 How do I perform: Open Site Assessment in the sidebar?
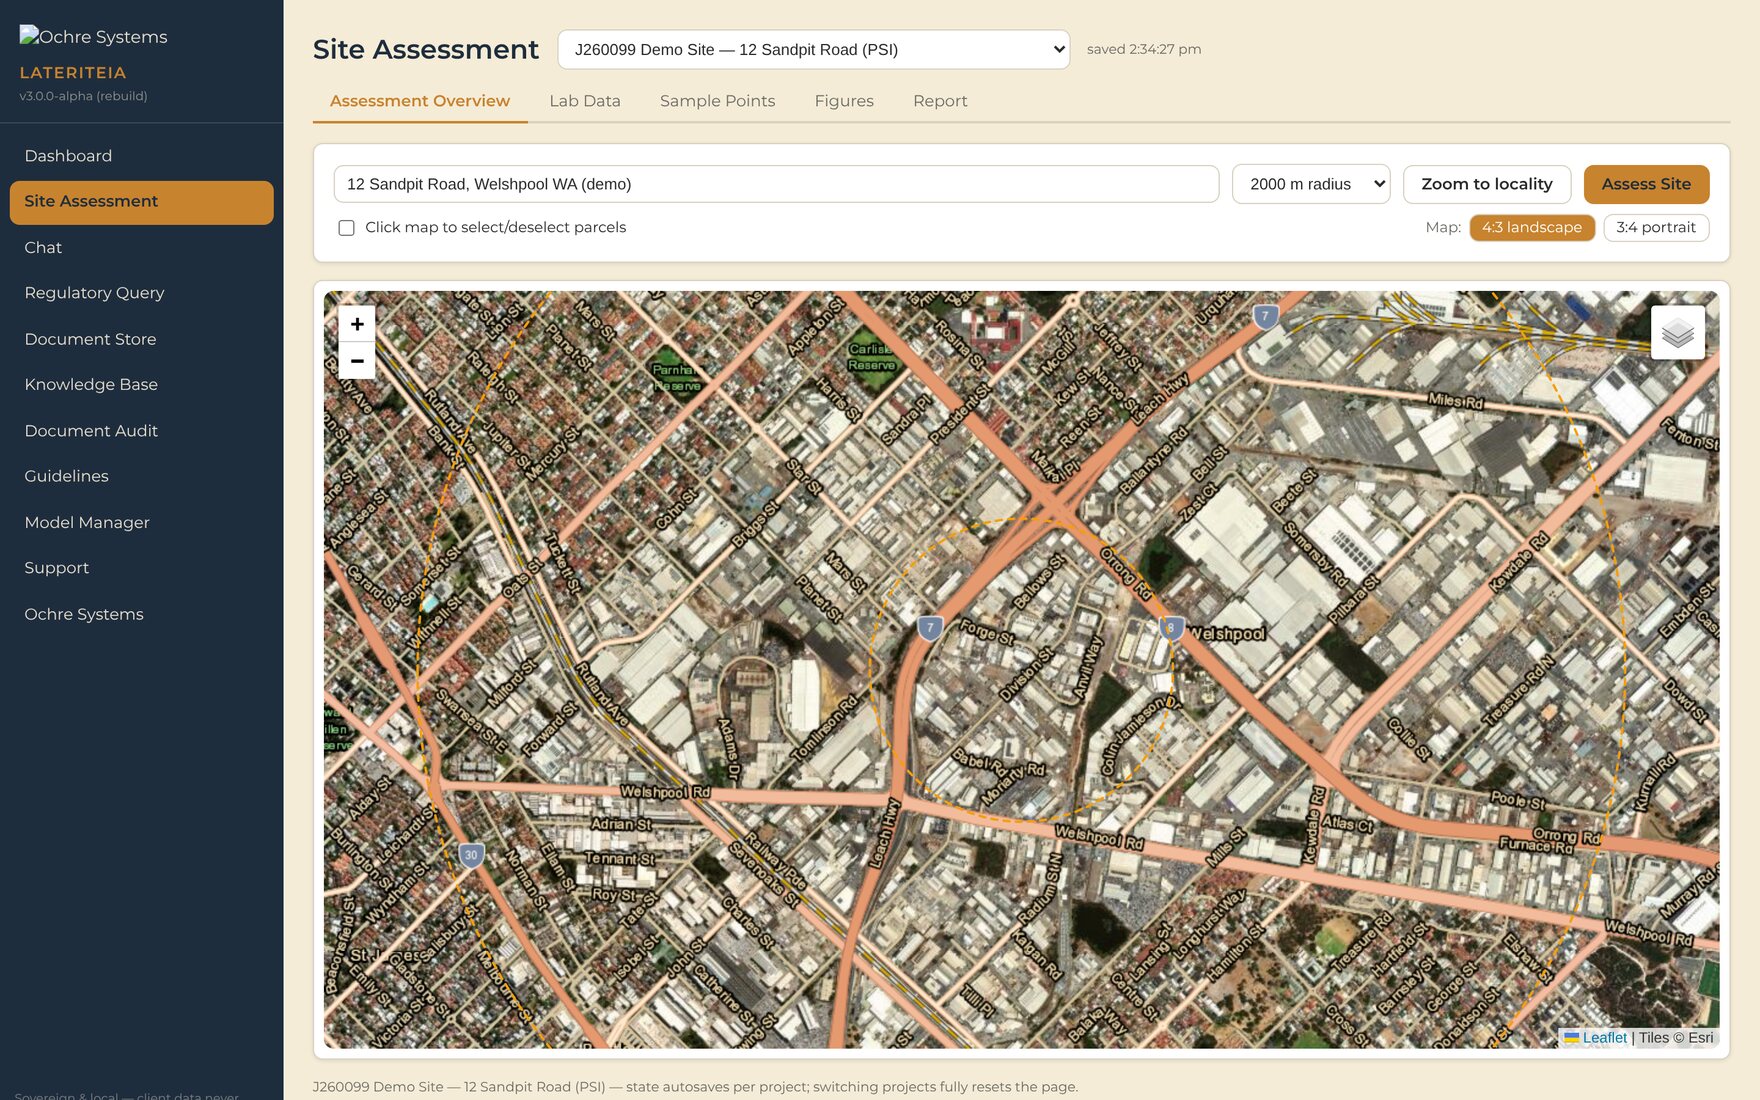(x=141, y=202)
